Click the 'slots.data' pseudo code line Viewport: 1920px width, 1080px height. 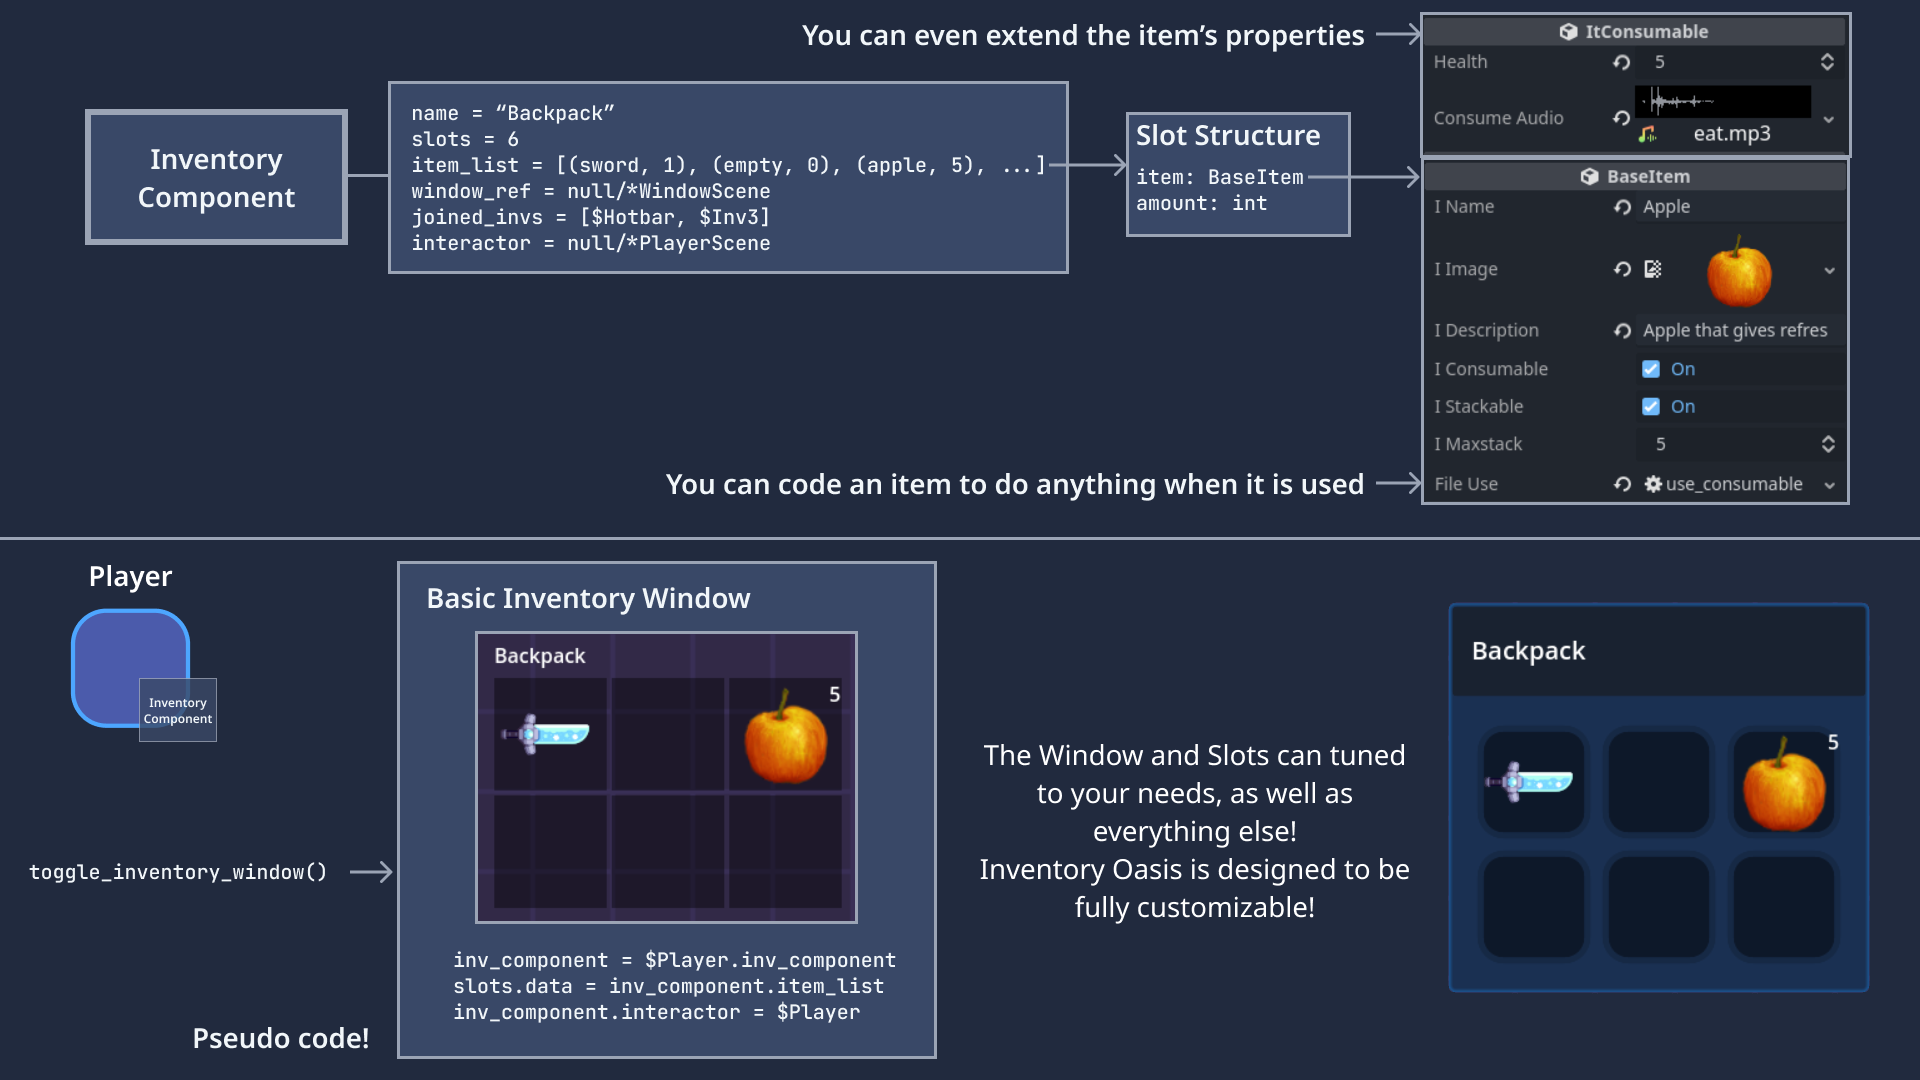(x=669, y=986)
